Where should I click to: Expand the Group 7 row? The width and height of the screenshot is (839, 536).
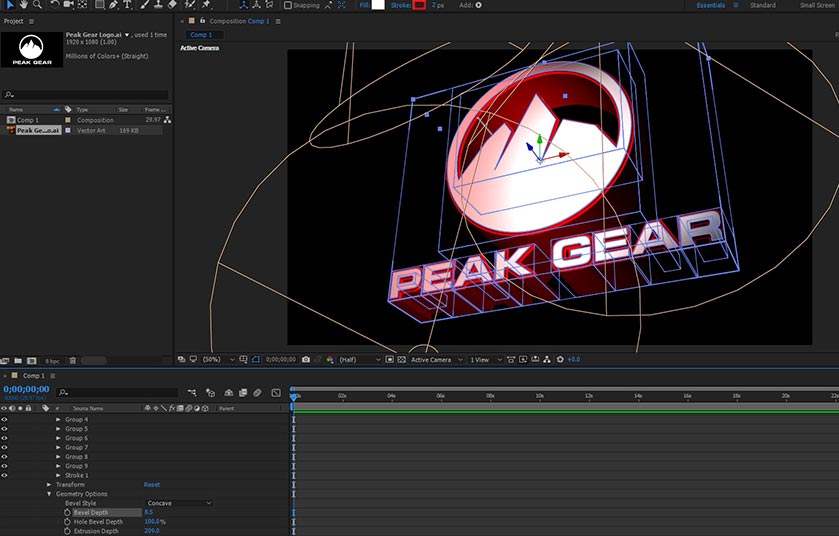(x=58, y=447)
